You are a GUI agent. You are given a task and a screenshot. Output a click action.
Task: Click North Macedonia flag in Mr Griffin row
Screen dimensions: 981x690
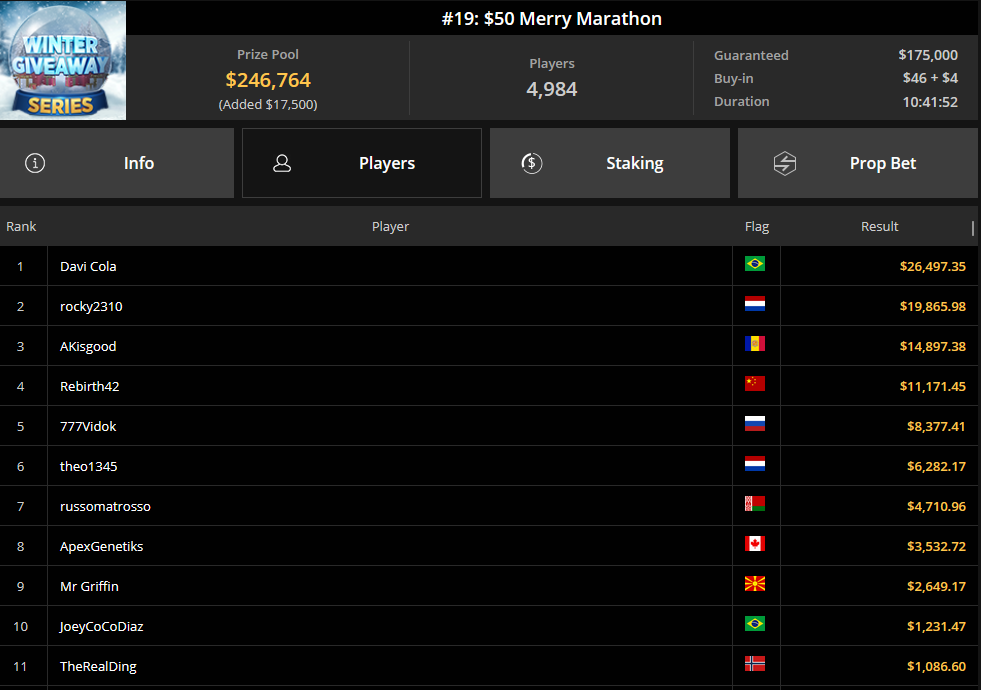[755, 584]
